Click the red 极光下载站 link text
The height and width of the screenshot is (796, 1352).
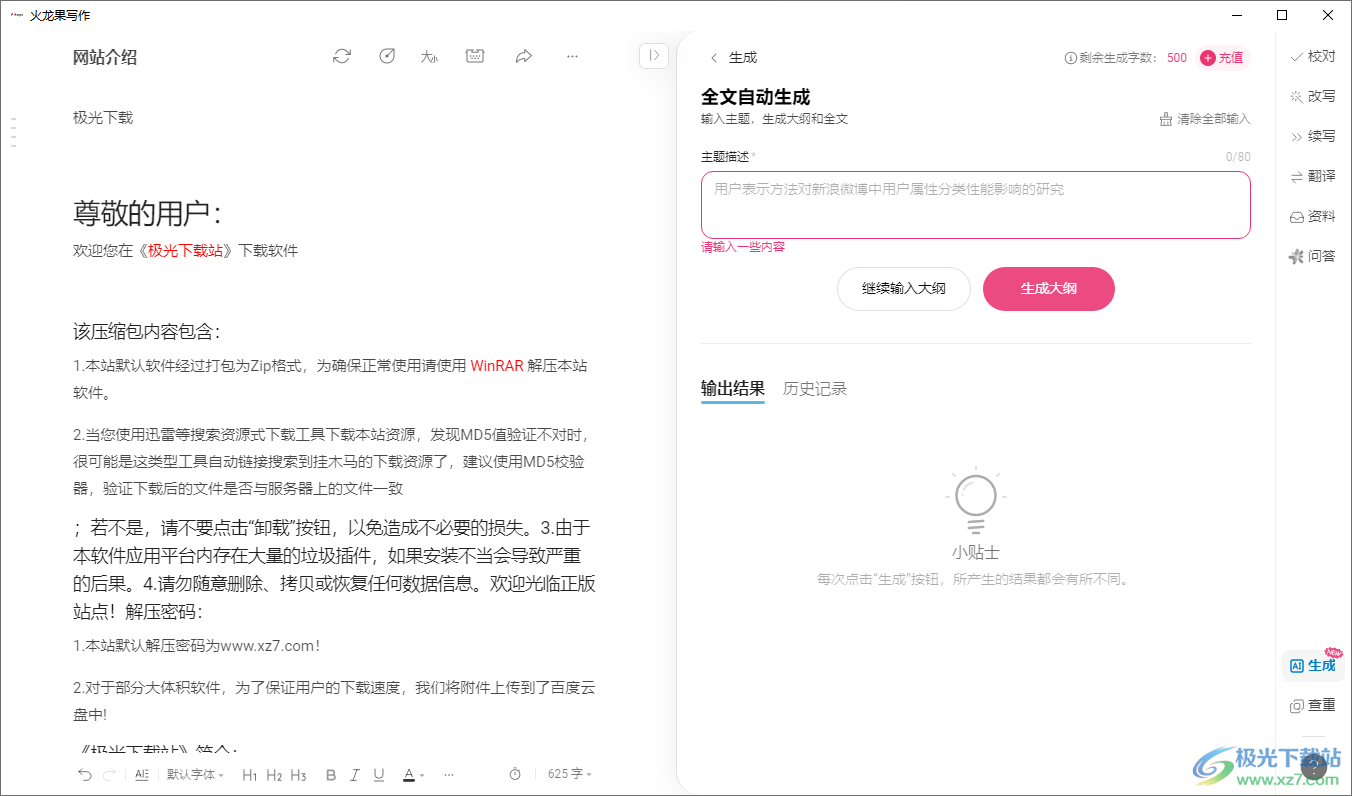(x=185, y=251)
